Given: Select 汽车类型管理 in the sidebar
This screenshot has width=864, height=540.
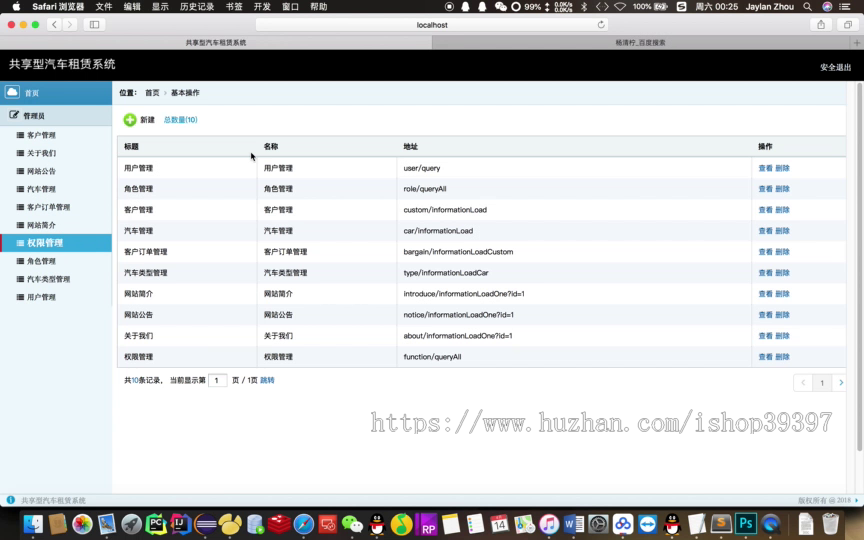Looking at the screenshot, I should coord(48,279).
